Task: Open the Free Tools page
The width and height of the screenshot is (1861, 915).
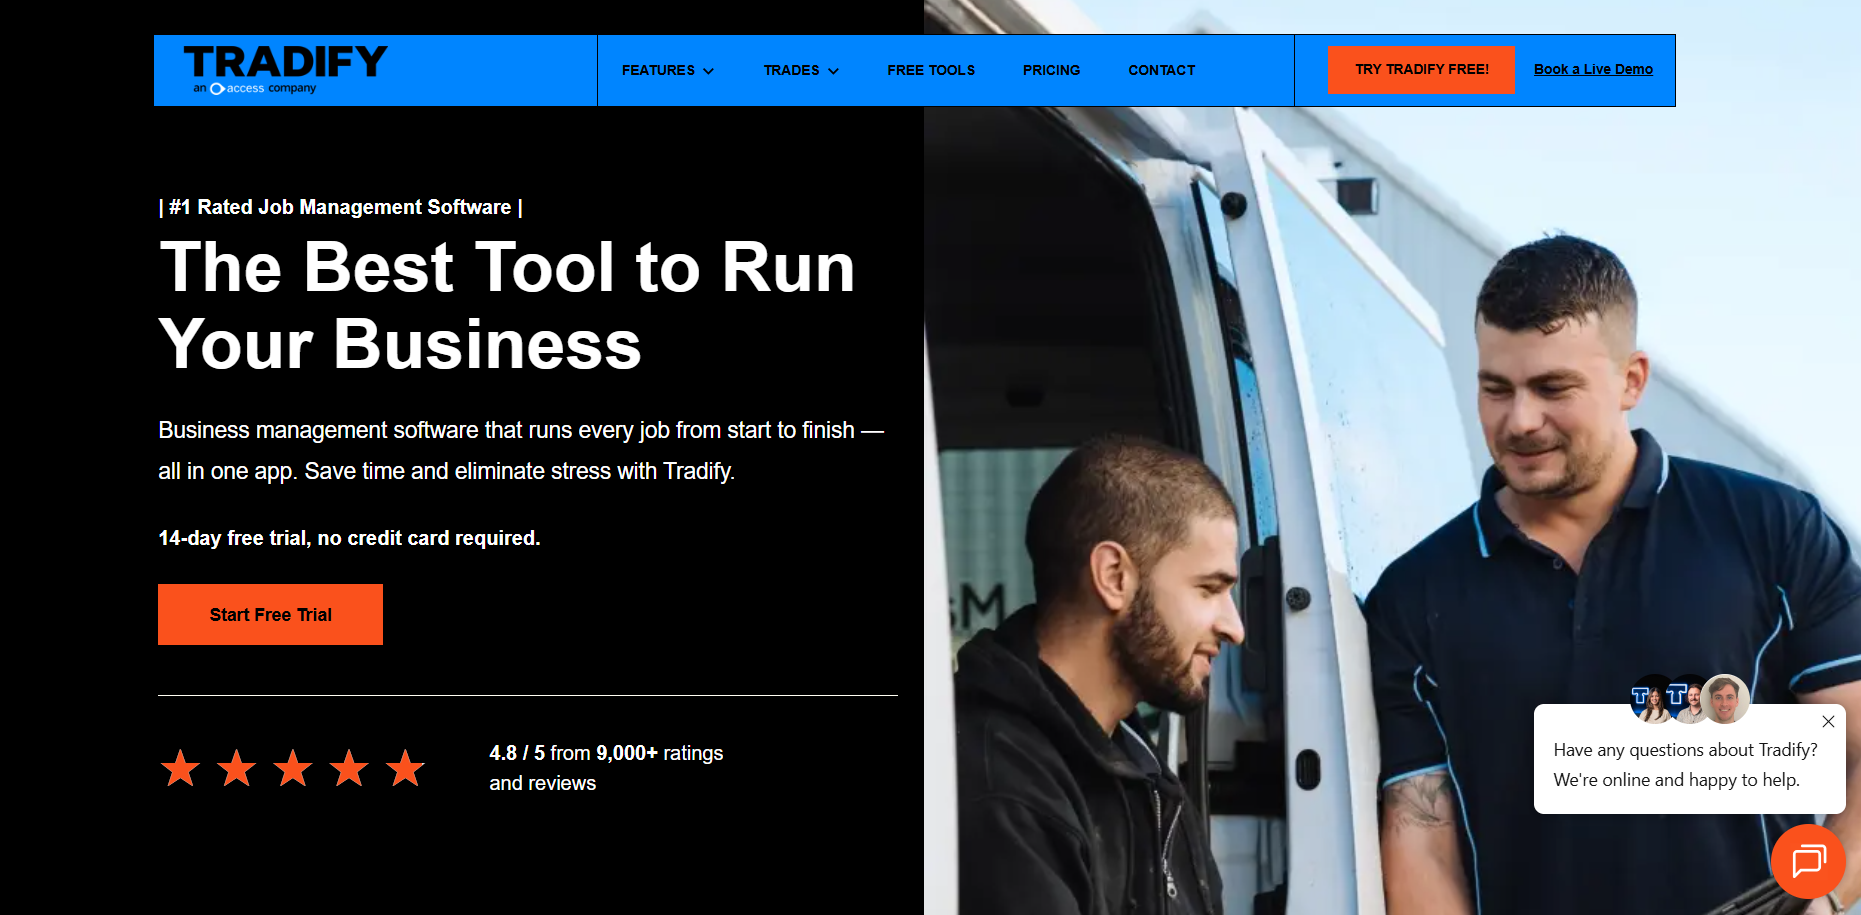Action: click(930, 70)
